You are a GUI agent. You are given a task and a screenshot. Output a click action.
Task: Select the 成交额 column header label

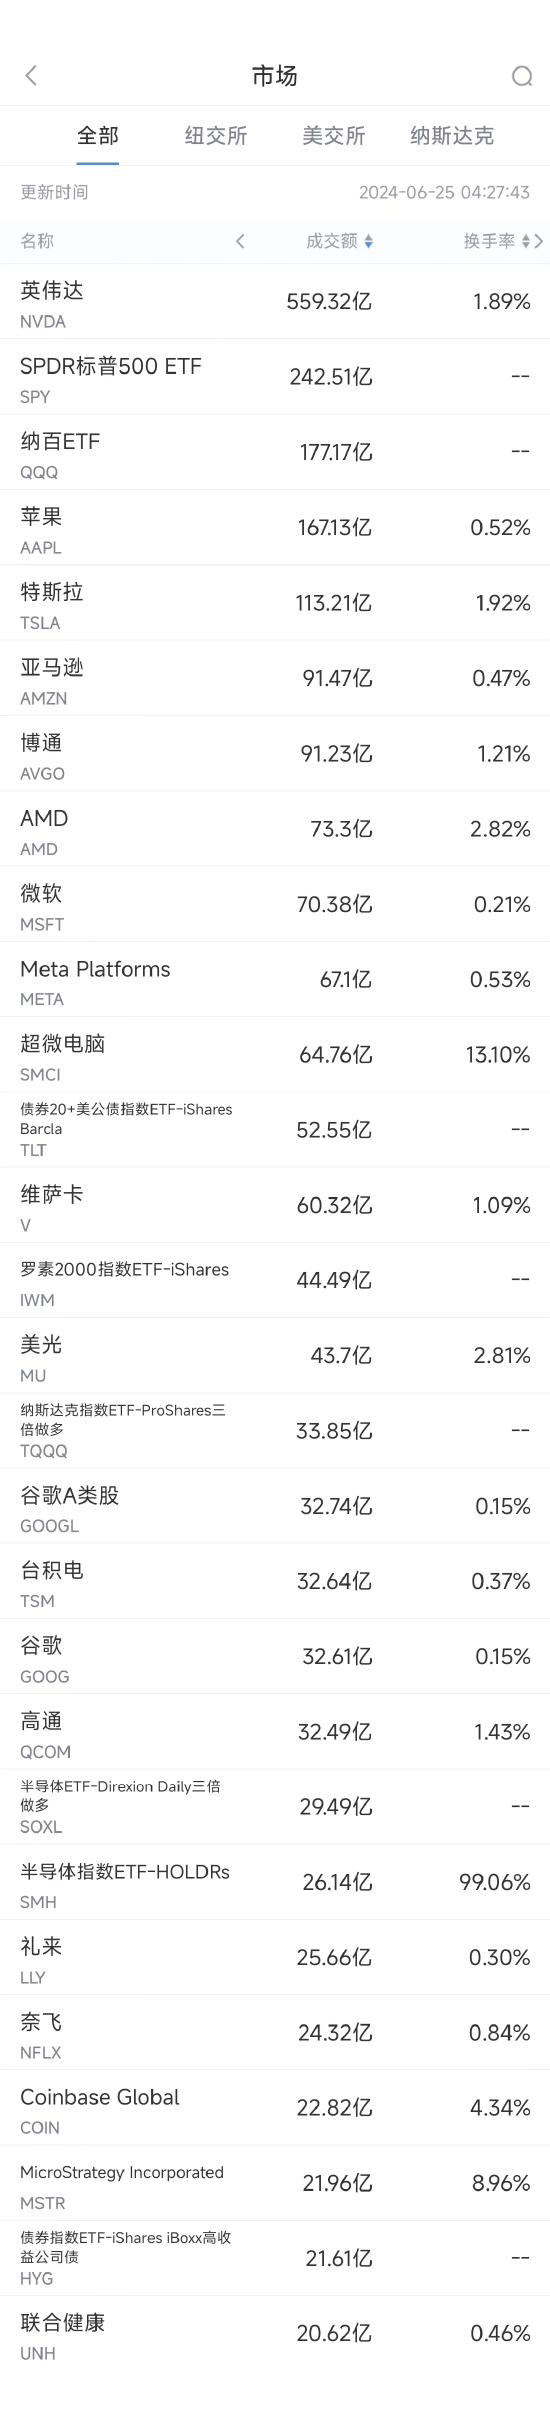[332, 241]
